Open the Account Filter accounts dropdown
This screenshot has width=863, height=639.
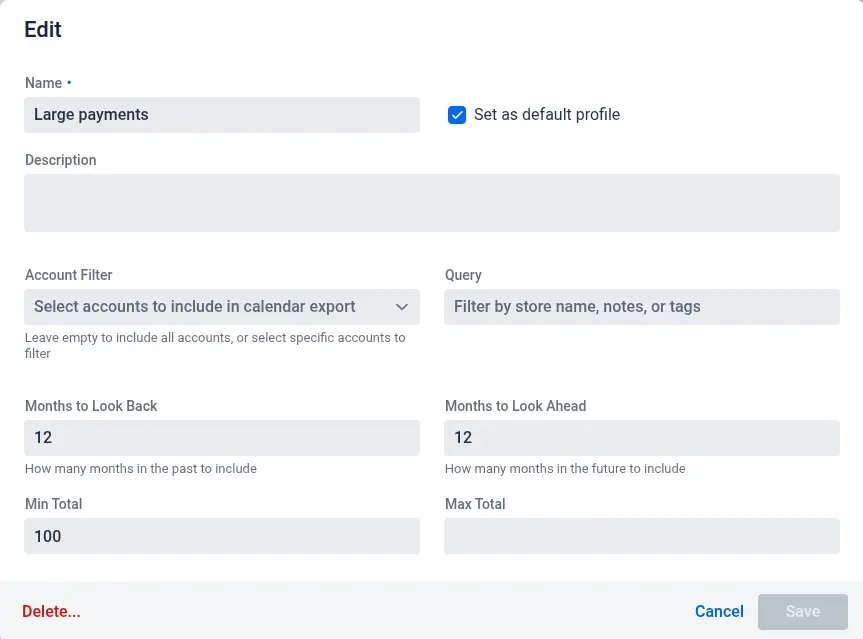(x=210, y=307)
